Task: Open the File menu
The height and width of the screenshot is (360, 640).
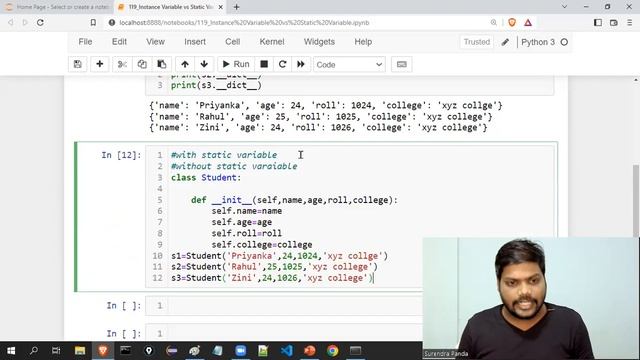Action: (85, 42)
